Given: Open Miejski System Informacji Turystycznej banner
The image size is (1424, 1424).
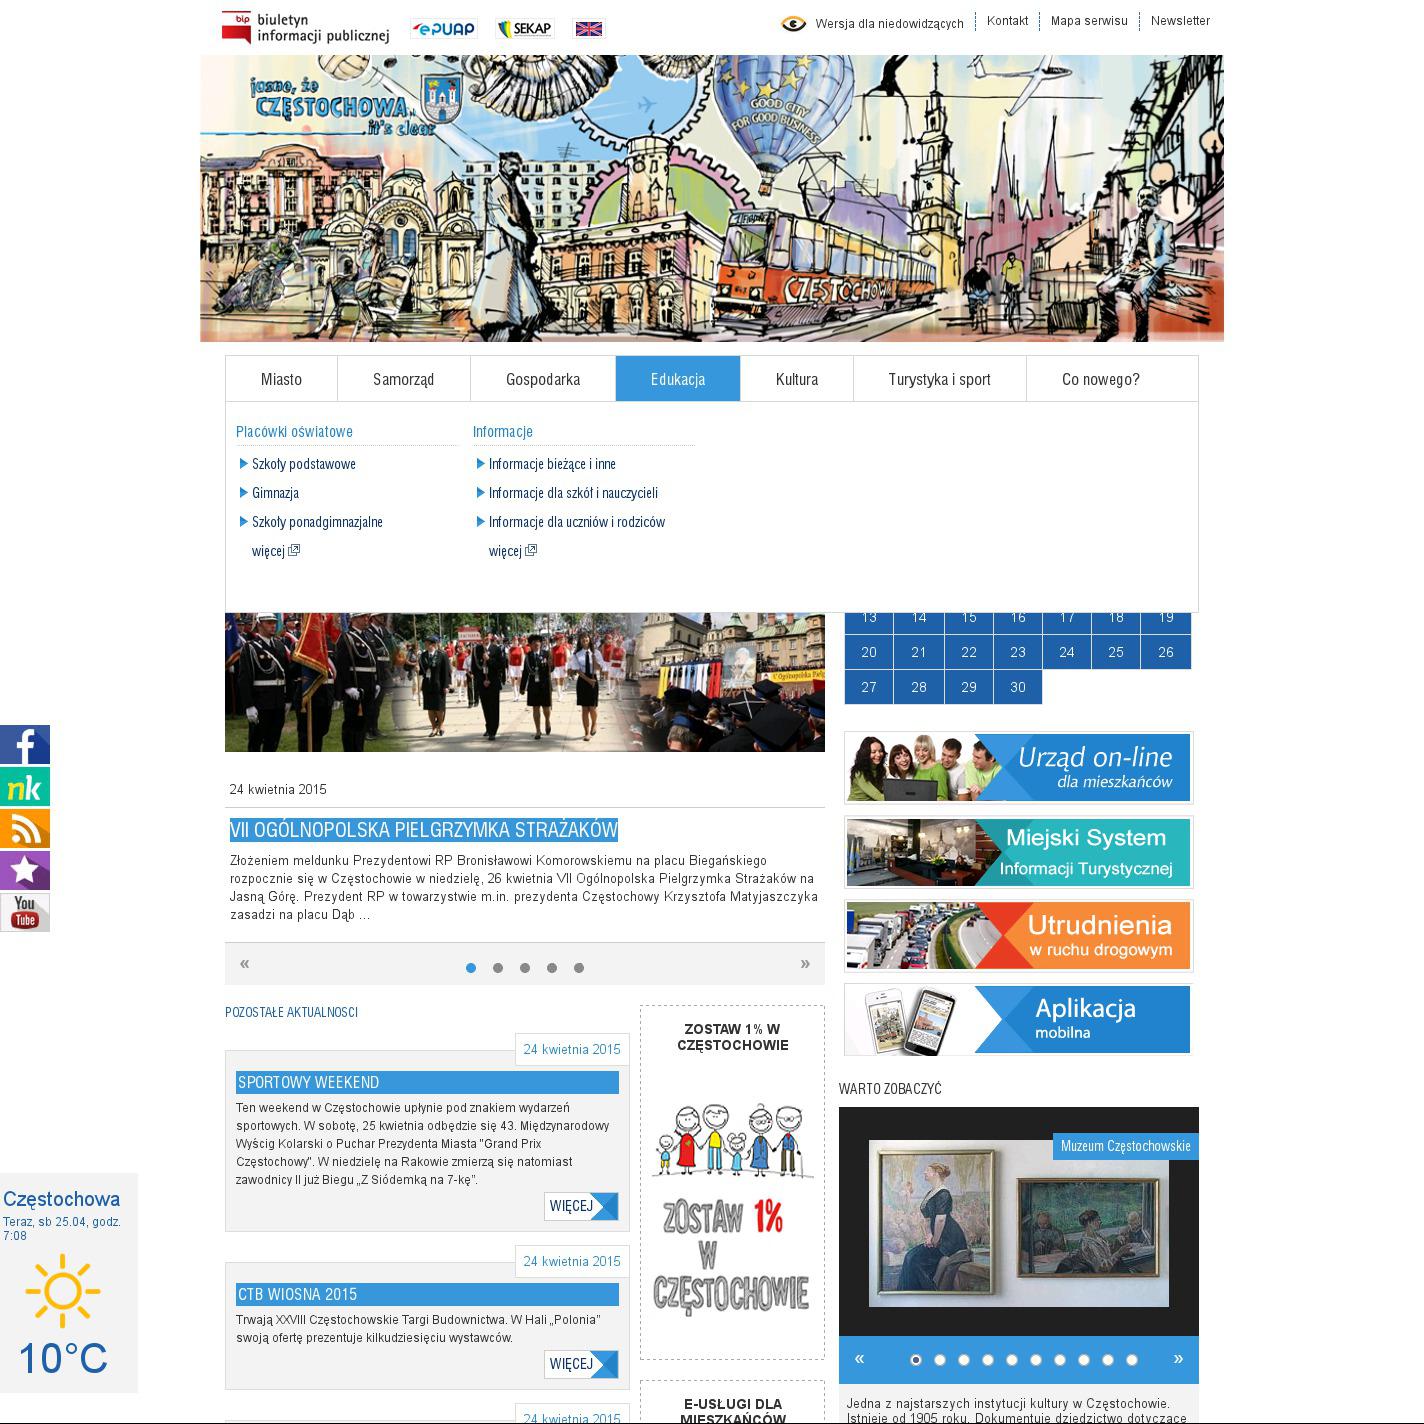Looking at the screenshot, I should click(1019, 852).
